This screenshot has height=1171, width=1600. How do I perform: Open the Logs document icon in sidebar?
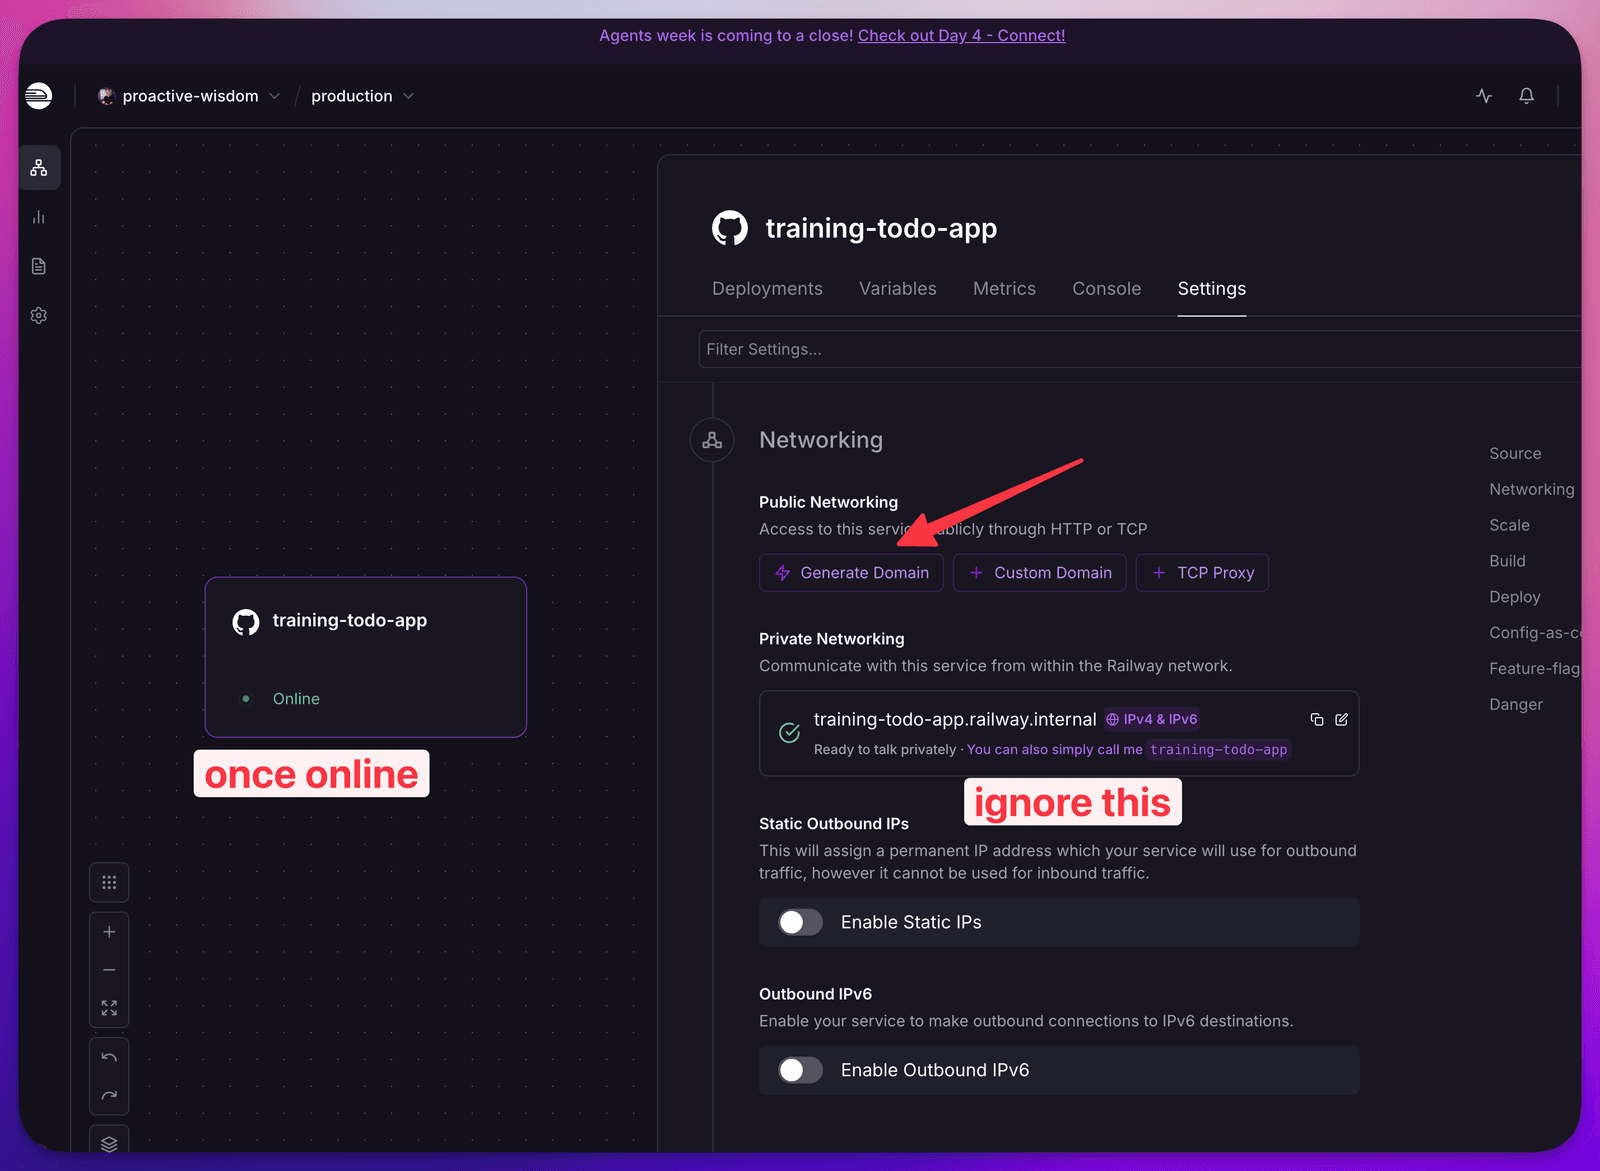pyautogui.click(x=39, y=266)
